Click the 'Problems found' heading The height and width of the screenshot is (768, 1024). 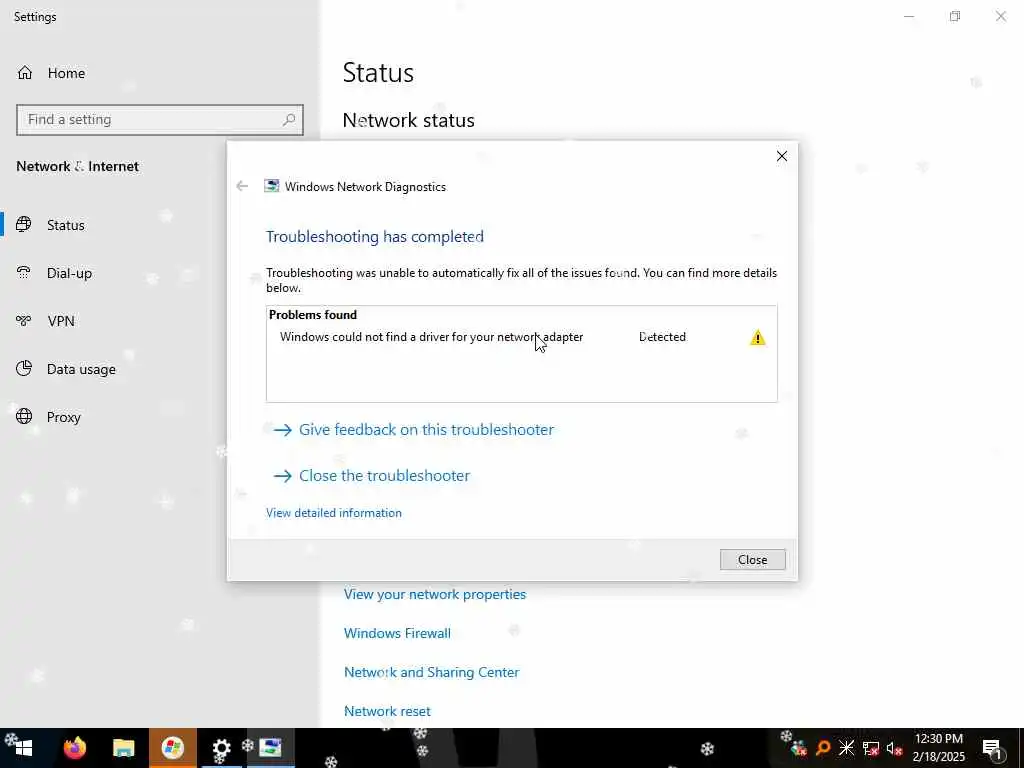tap(313, 315)
